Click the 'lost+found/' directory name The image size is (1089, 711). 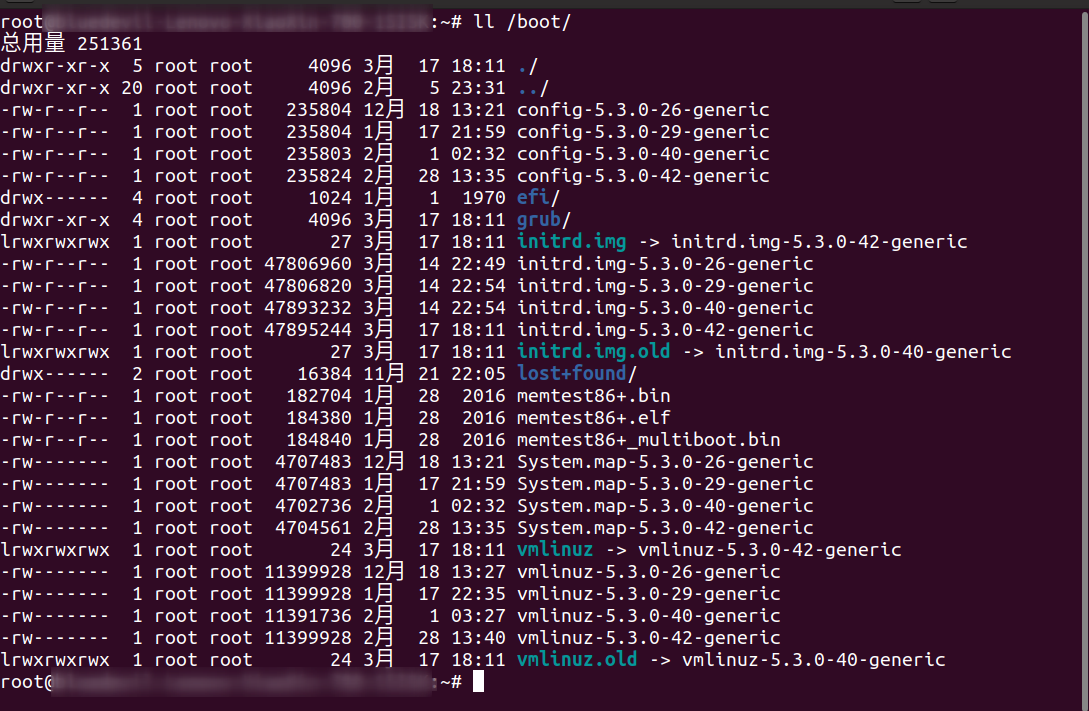pos(577,374)
